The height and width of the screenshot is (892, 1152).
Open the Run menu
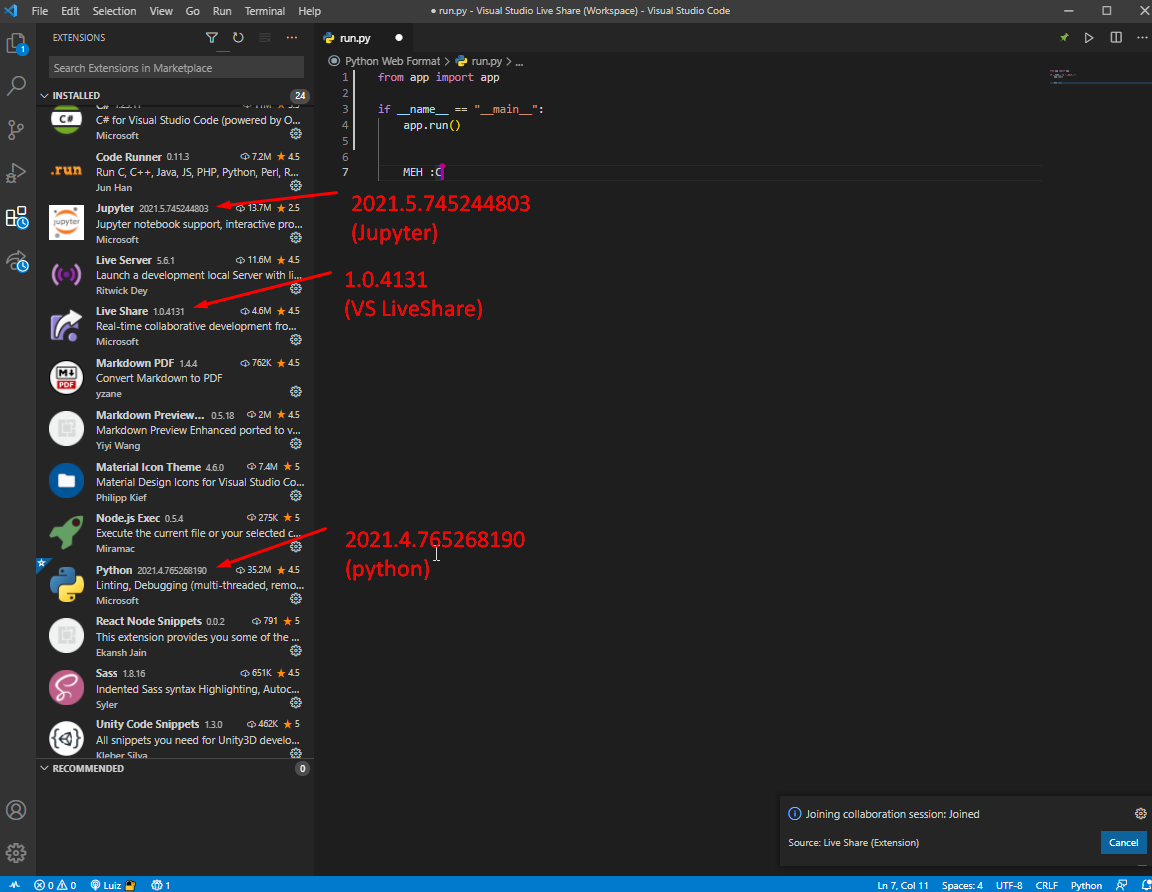pos(222,11)
